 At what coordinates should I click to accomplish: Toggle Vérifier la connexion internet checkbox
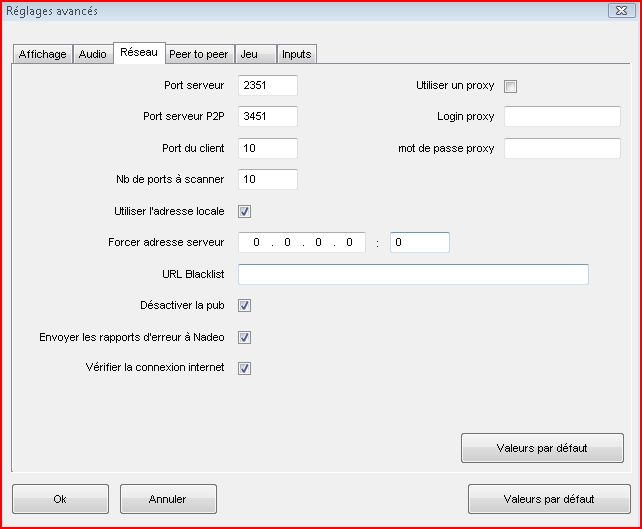pyautogui.click(x=244, y=368)
